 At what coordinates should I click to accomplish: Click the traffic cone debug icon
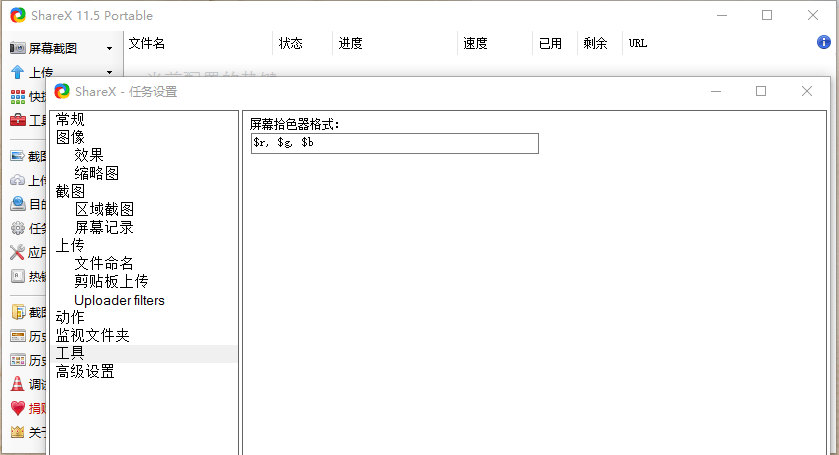click(x=17, y=384)
